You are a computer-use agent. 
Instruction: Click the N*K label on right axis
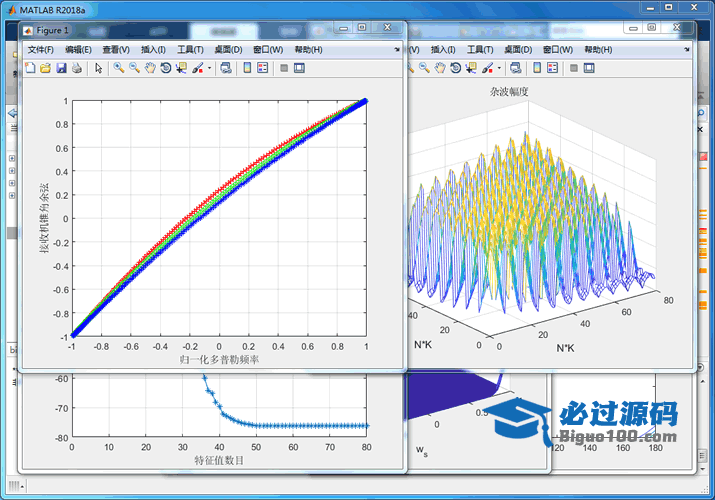pyautogui.click(x=565, y=348)
